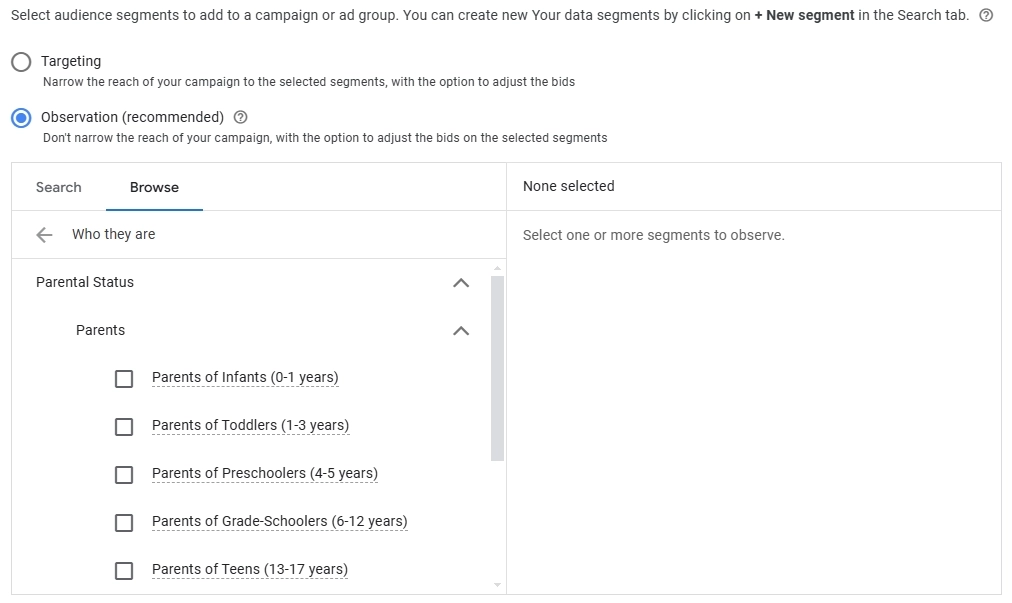Collapse the Parents subsection chevron

pos(461,331)
